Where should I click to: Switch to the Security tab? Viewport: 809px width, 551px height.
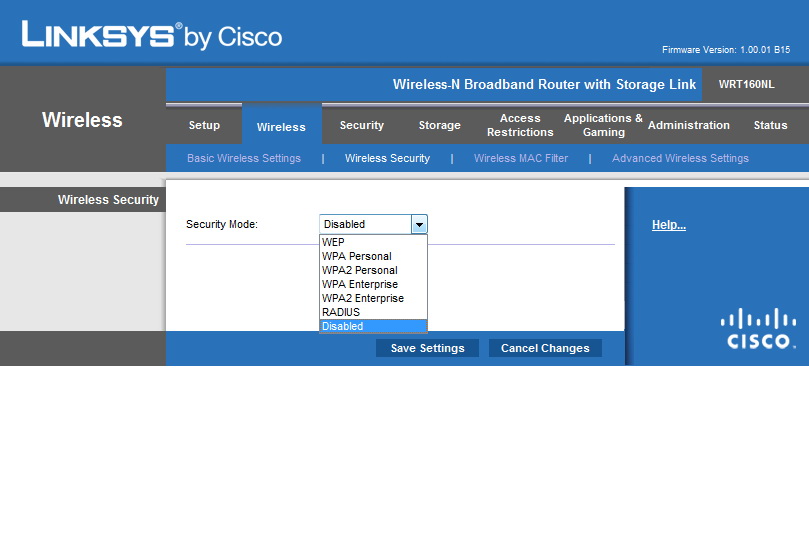(361, 126)
